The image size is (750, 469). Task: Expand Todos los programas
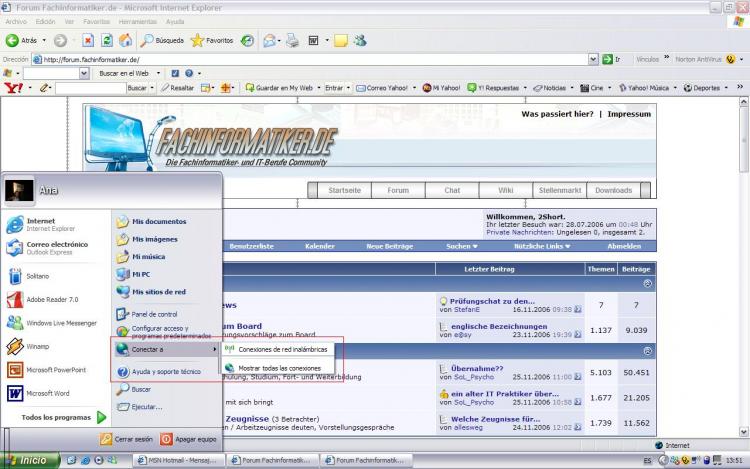[64, 417]
